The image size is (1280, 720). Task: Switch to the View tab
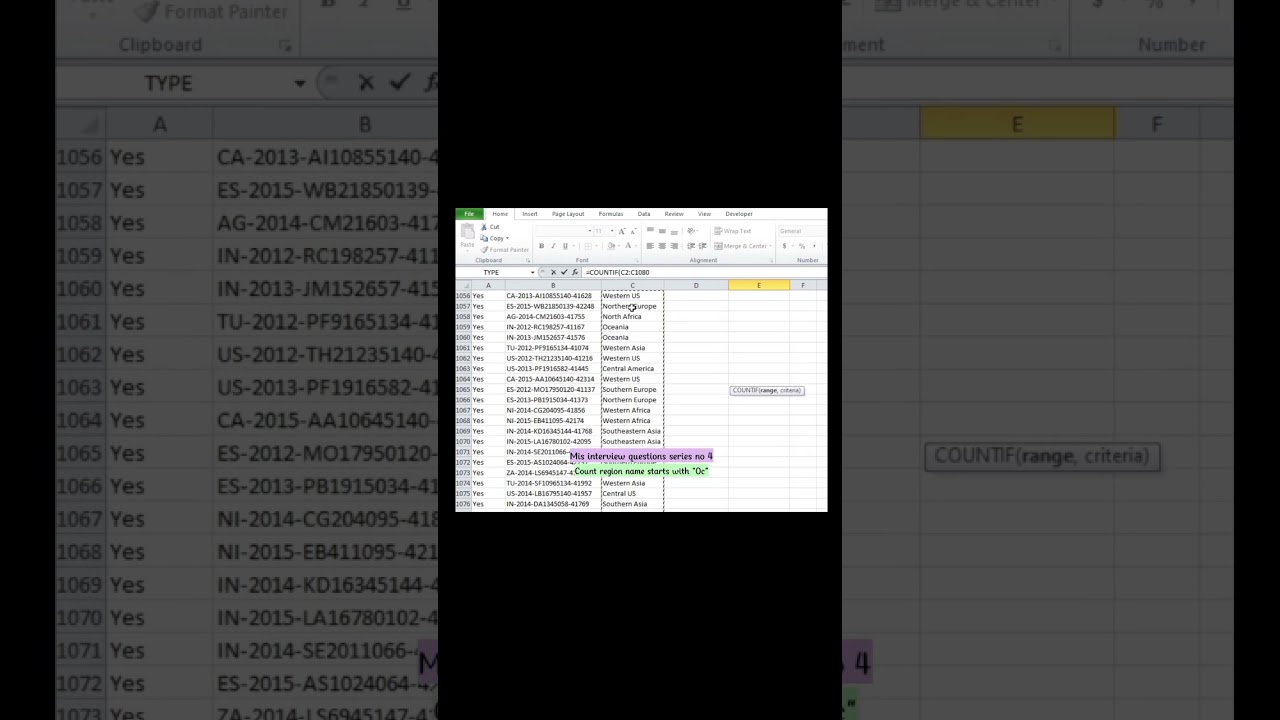(704, 214)
